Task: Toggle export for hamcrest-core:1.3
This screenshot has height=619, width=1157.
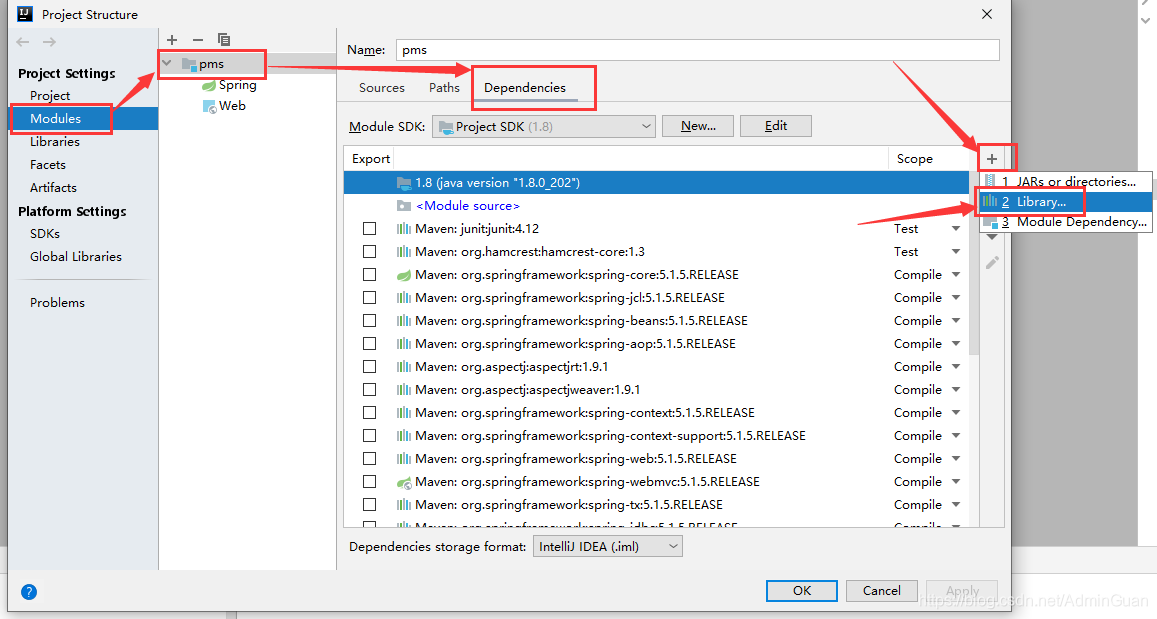Action: click(x=370, y=252)
